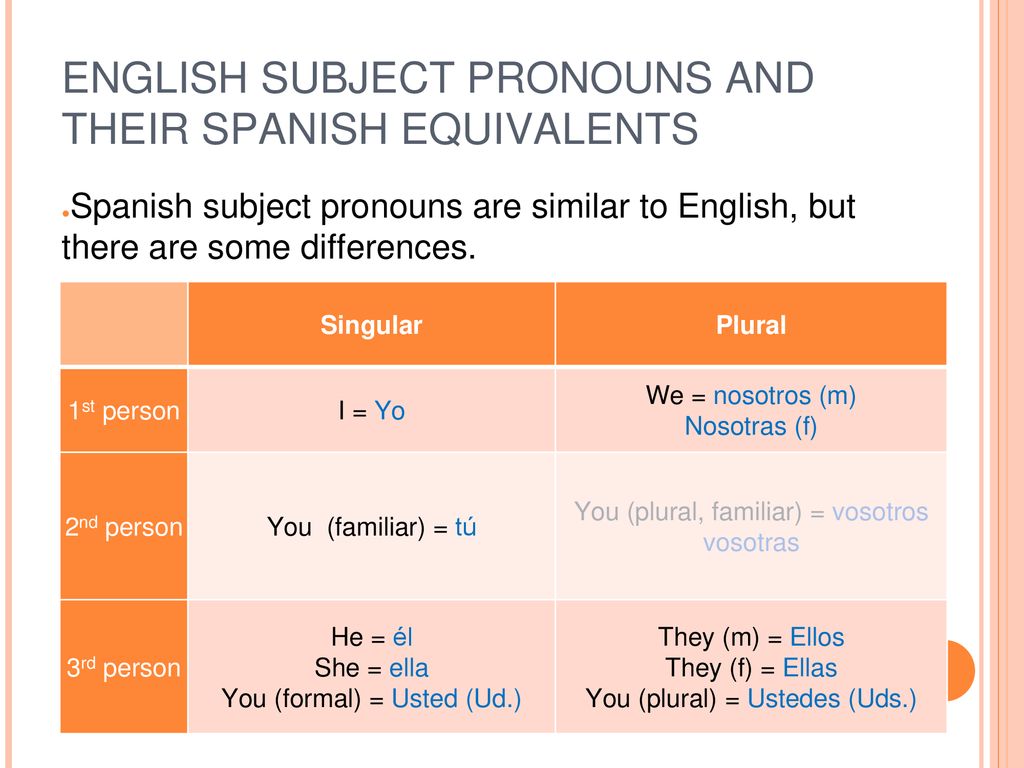Click the blue word 'ella'
Image resolution: width=1024 pixels, height=768 pixels.
coord(409,668)
